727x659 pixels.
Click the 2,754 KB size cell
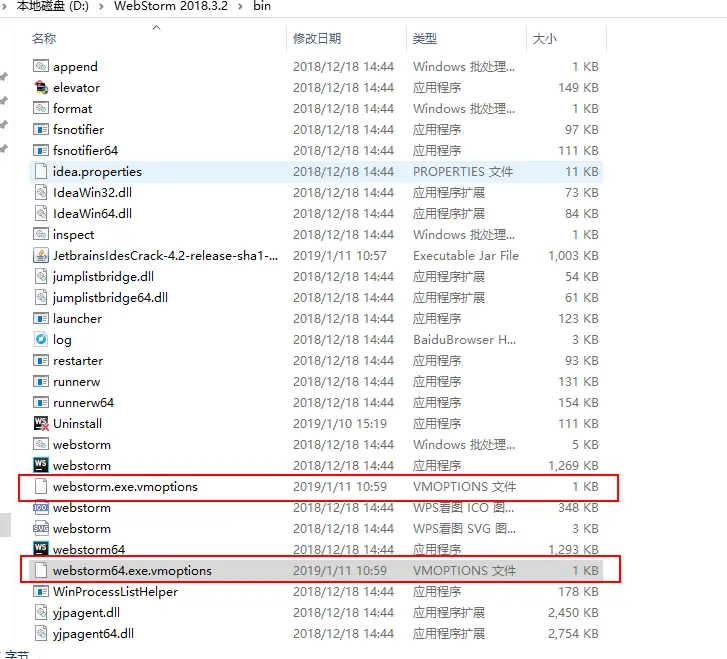(573, 633)
